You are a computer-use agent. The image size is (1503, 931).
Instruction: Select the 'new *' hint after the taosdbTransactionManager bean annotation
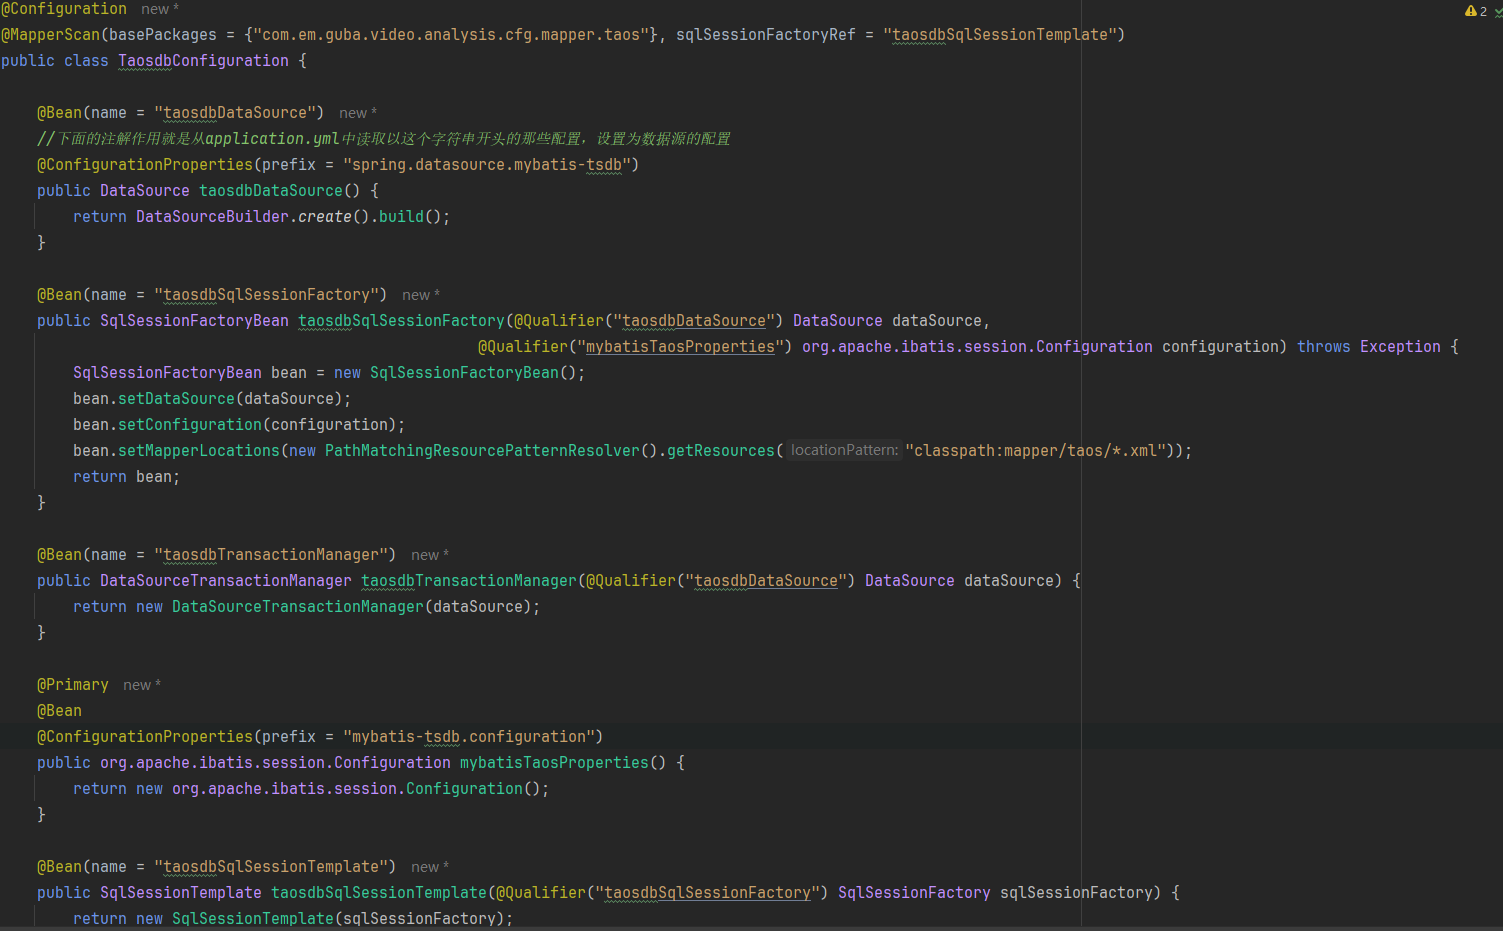point(430,555)
